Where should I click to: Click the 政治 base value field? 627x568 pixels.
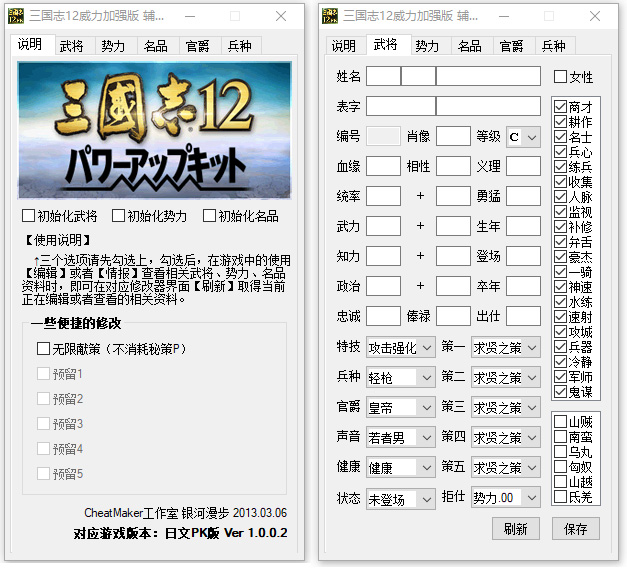point(383,286)
